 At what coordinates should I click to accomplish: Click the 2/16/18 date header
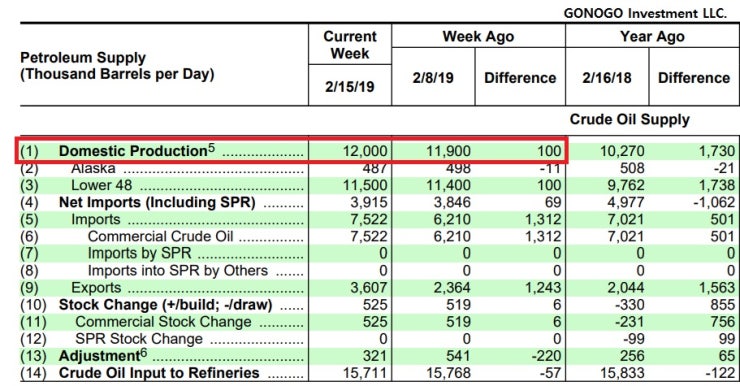coord(606,77)
